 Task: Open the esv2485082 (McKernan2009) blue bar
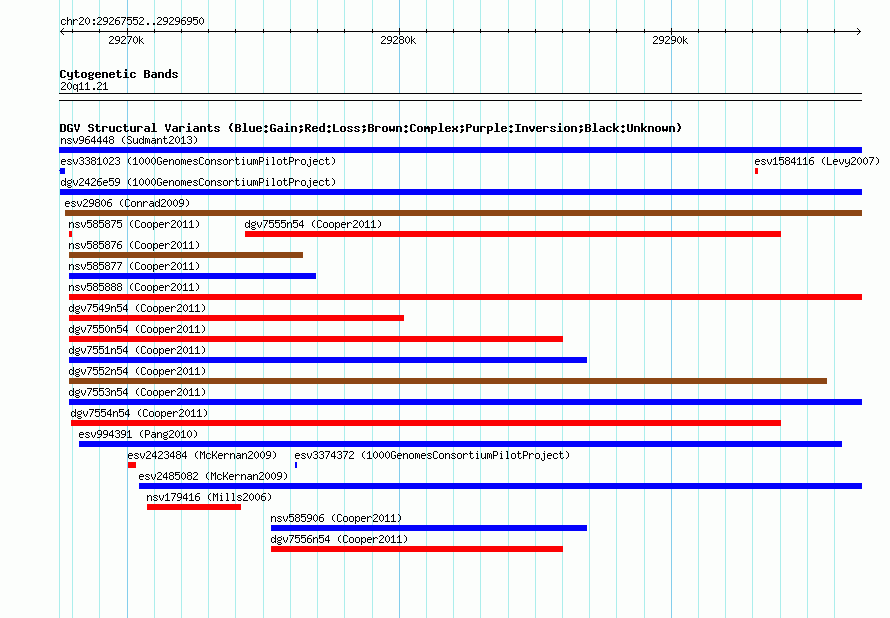pos(501,486)
